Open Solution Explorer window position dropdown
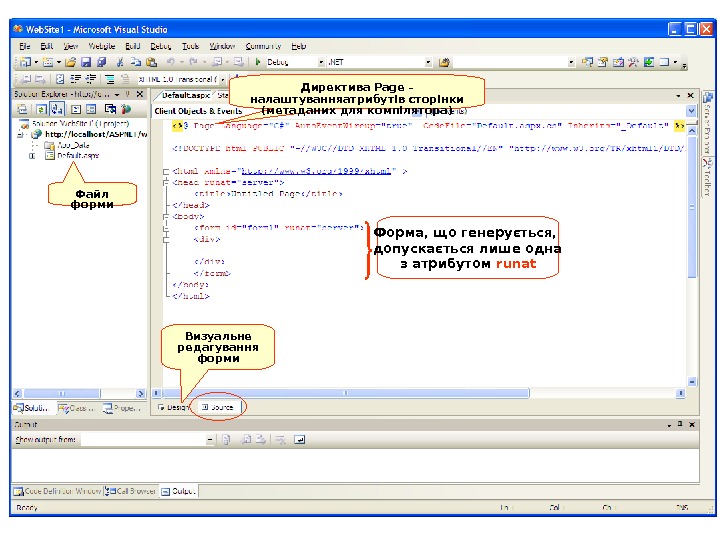This screenshot has width=720, height=540. point(117,94)
